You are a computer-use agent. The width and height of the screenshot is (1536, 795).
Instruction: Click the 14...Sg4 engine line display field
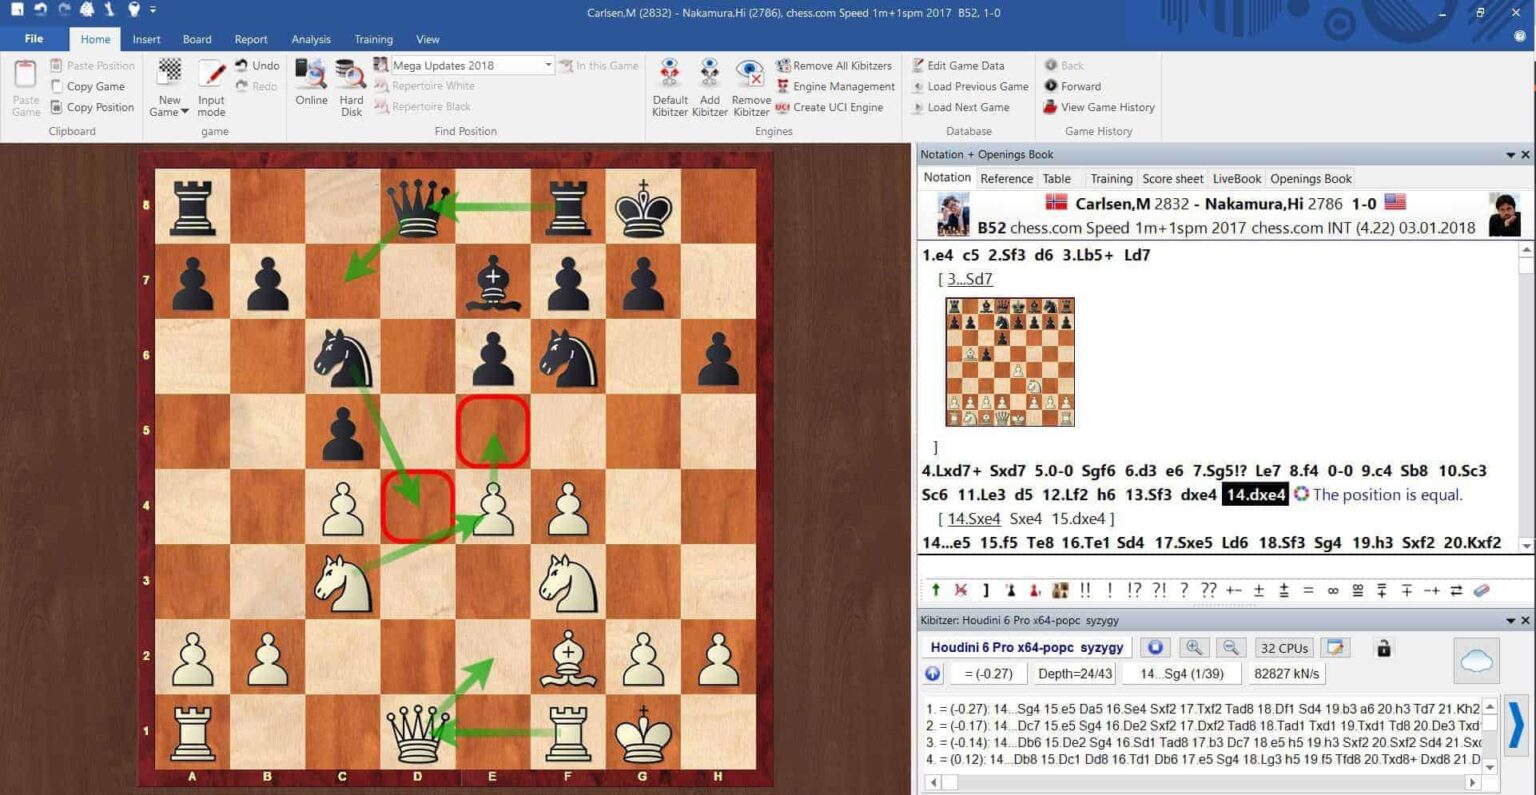coord(1180,673)
